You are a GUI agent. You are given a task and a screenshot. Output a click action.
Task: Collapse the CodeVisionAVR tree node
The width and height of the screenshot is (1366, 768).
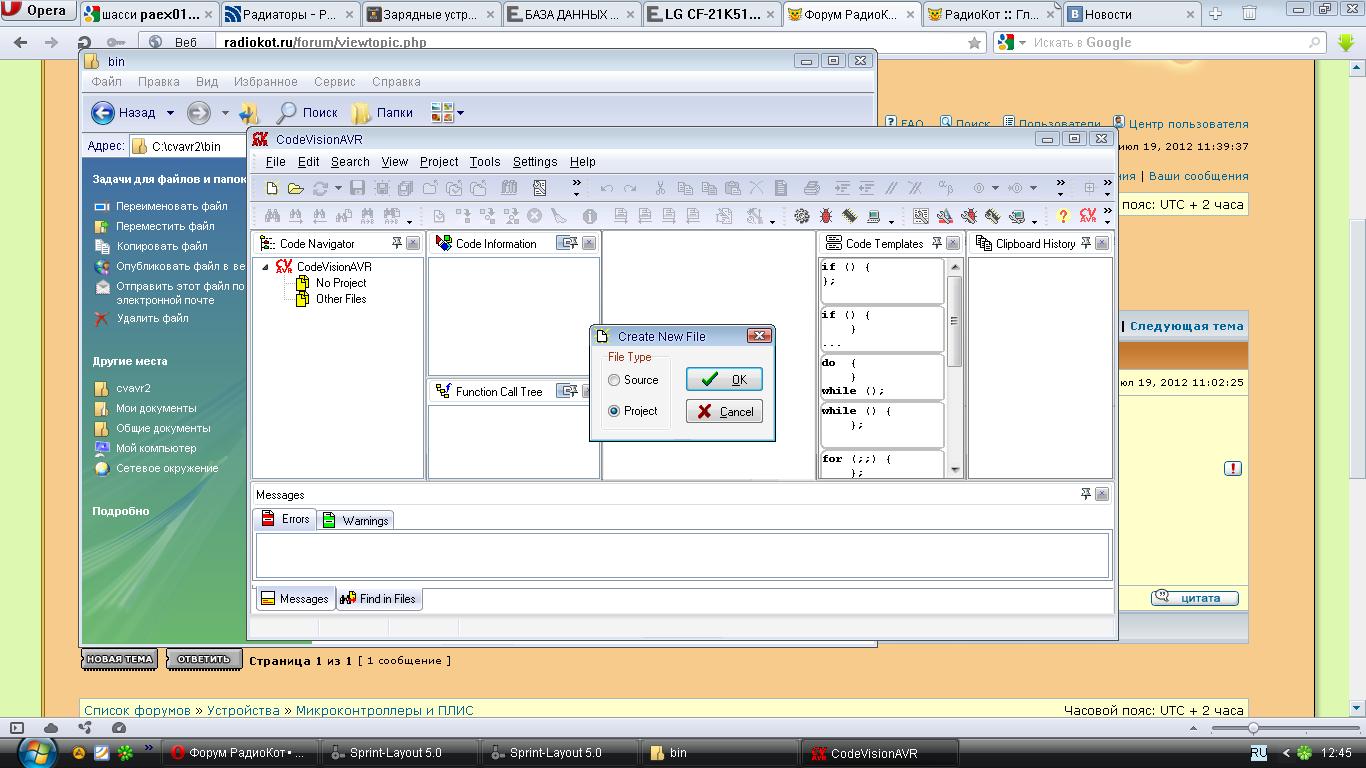coord(266,267)
